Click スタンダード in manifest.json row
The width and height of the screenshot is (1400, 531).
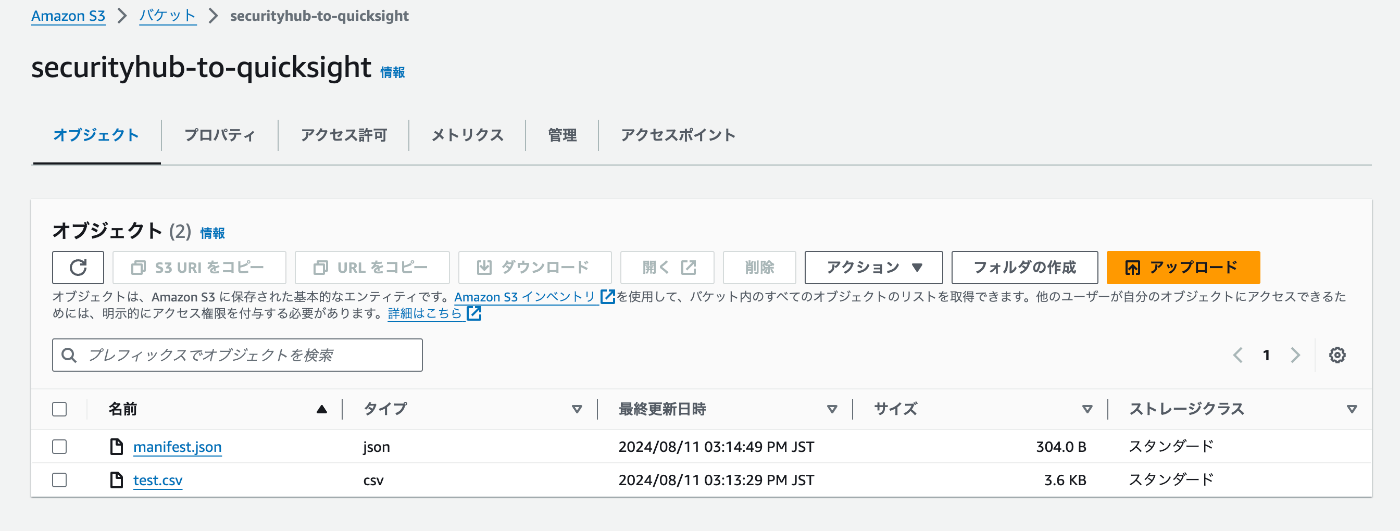(1171, 447)
